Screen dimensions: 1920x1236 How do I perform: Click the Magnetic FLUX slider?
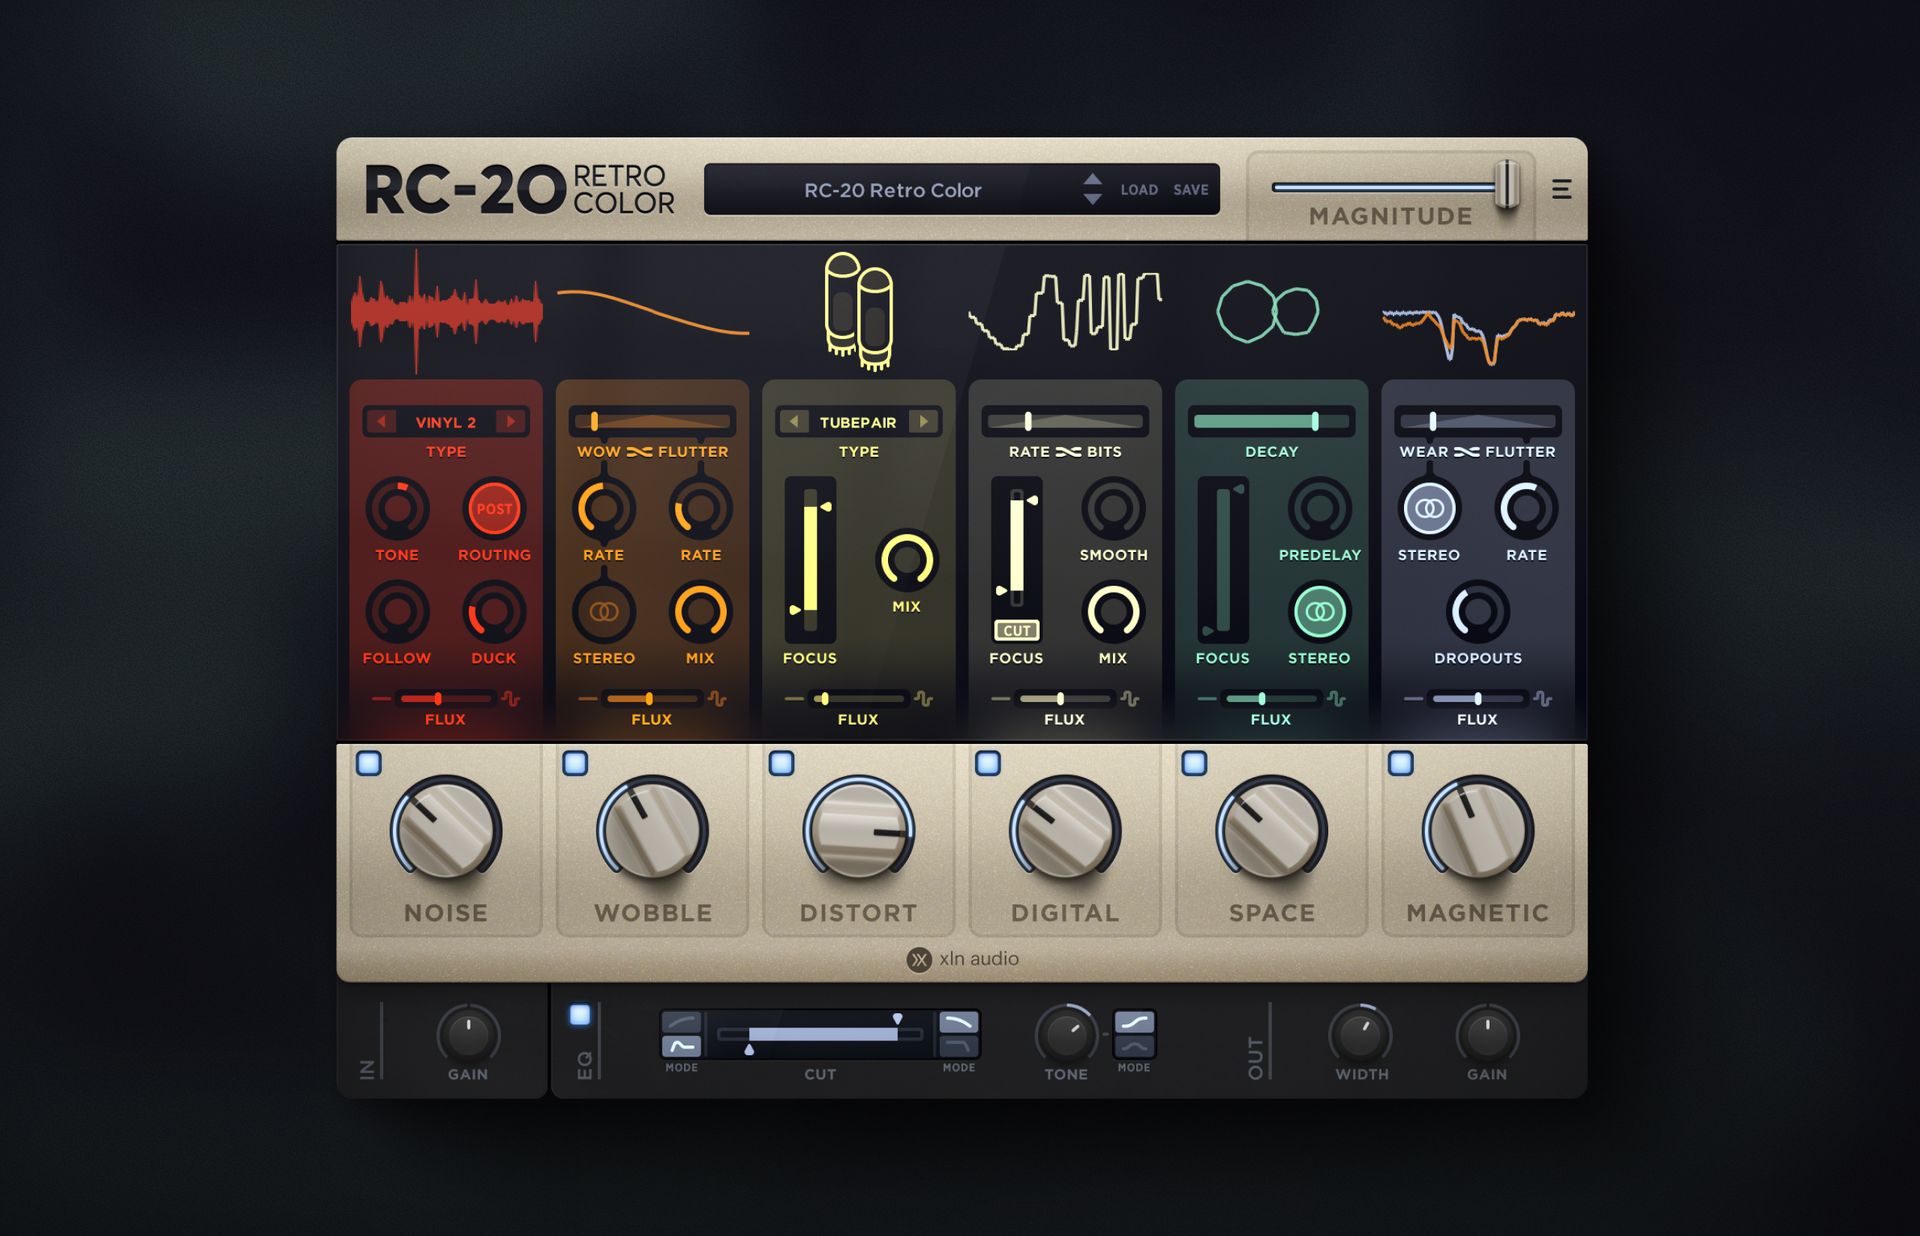coord(1477,698)
